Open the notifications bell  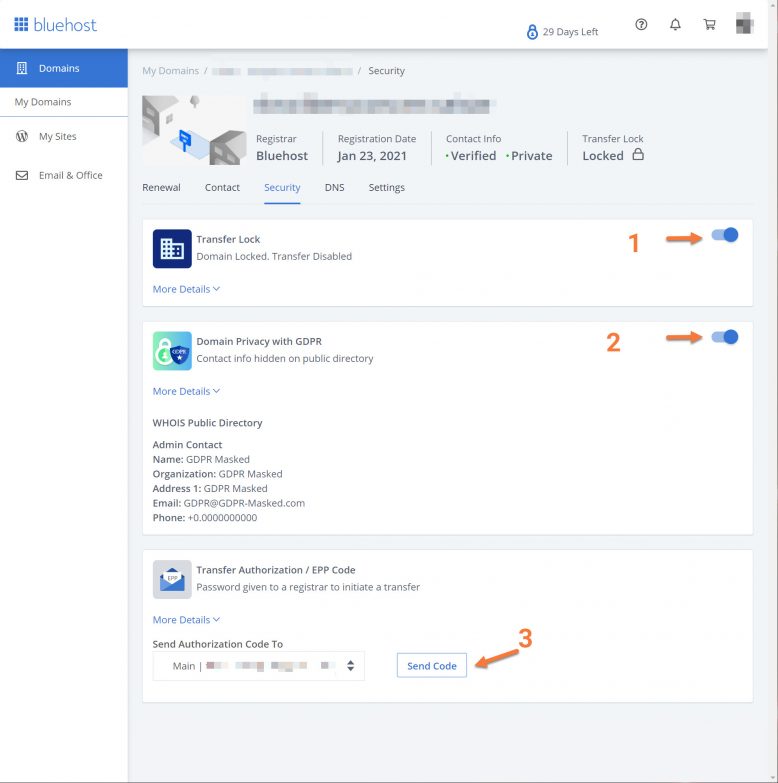click(x=675, y=25)
